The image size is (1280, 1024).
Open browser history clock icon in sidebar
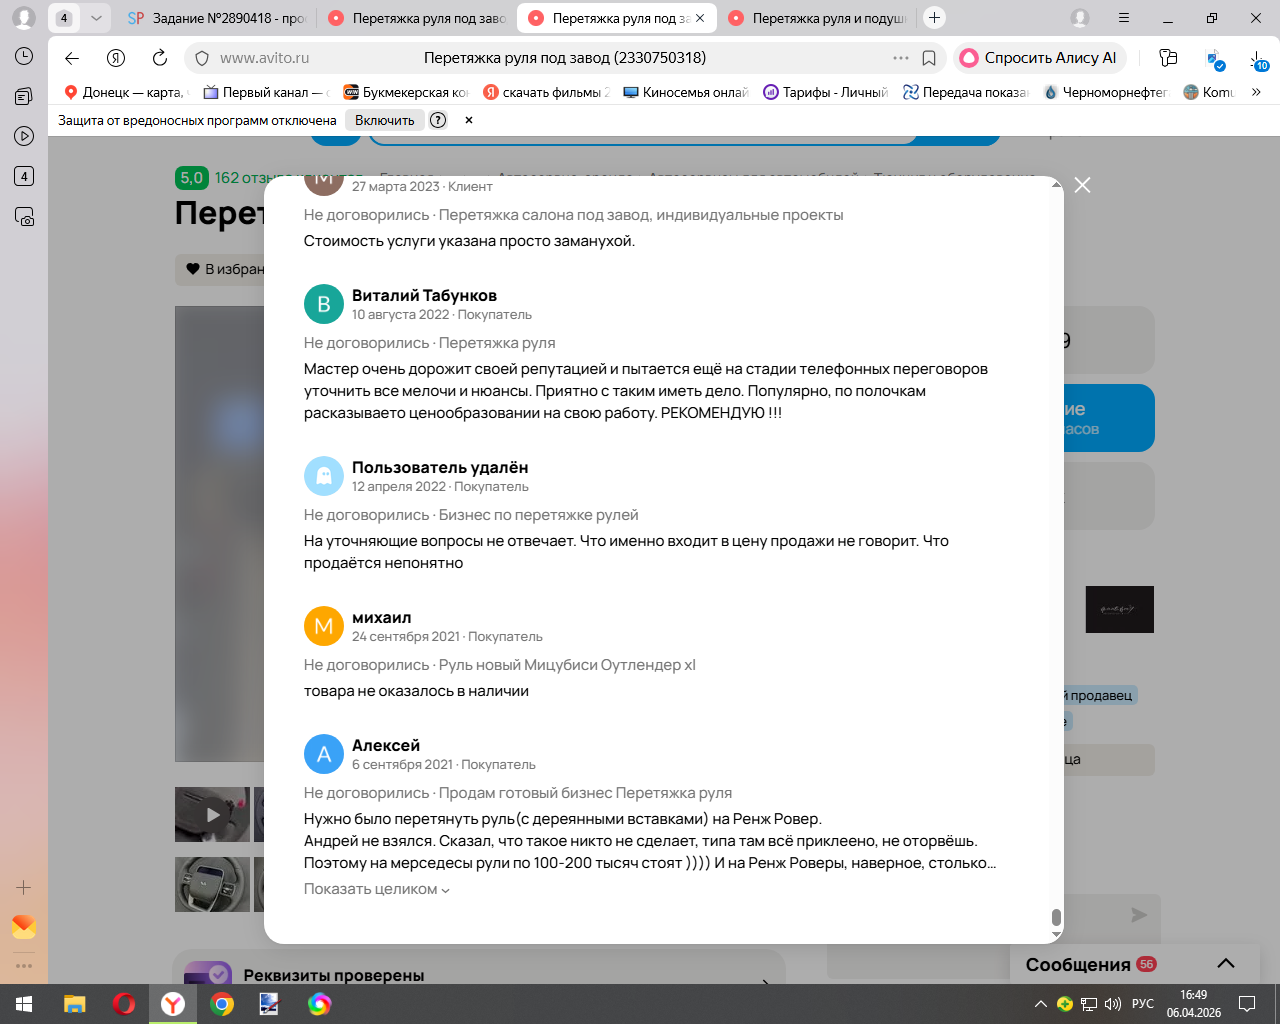24,57
